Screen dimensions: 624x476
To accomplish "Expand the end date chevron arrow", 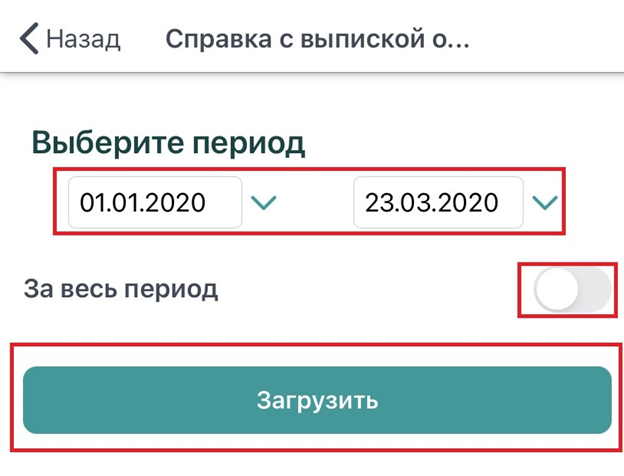I will tap(544, 203).
